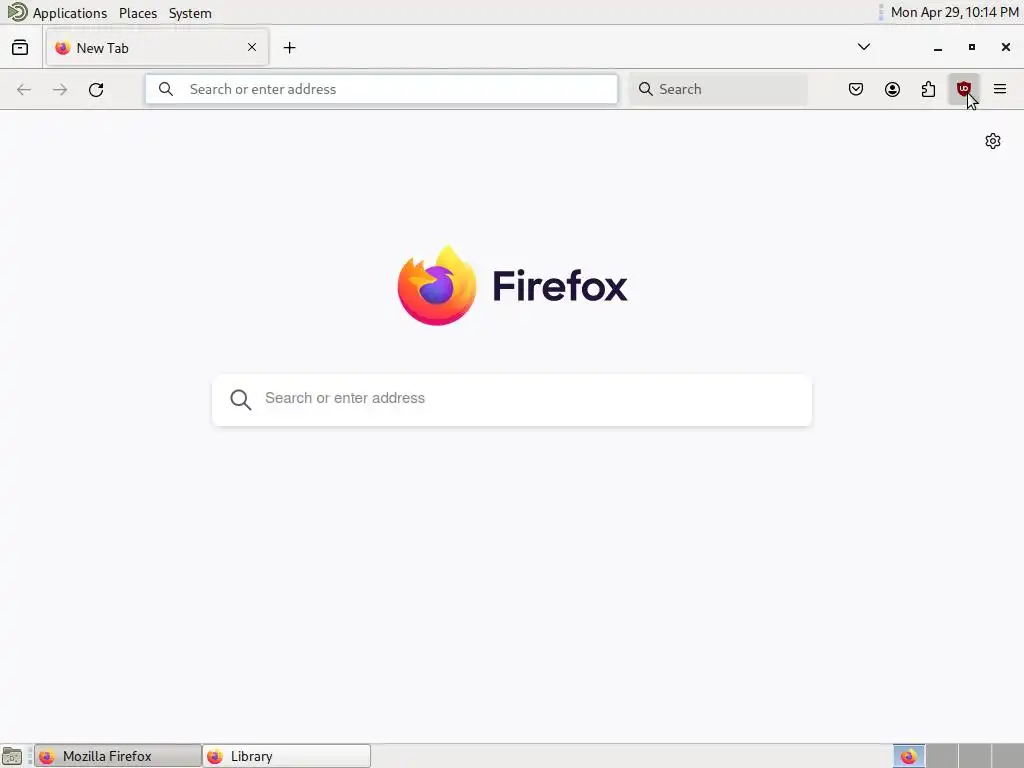The image size is (1024, 768).
Task: Save page with Pocket icon
Action: (856, 89)
